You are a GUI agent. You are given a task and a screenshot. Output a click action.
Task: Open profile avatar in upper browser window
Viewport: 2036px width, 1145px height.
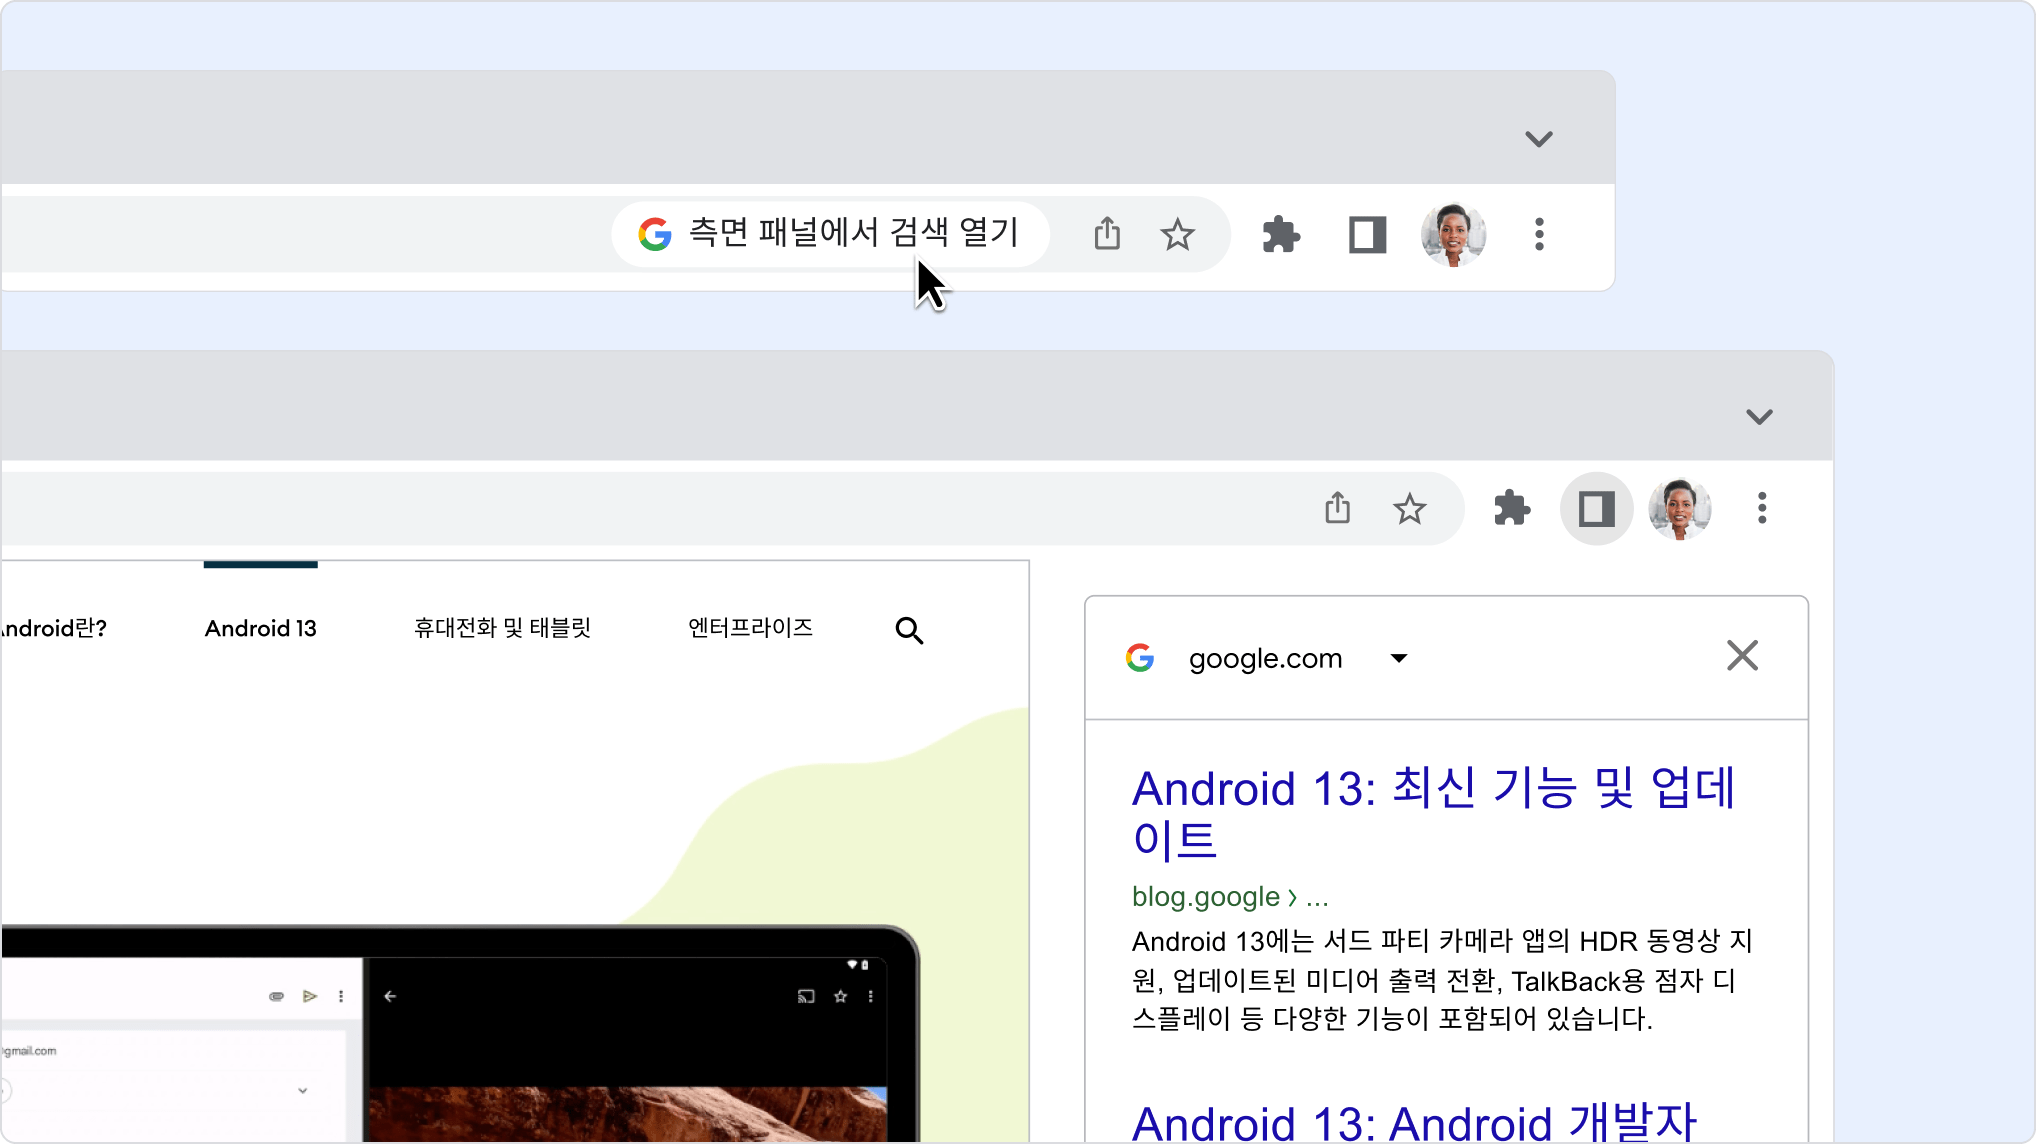[x=1453, y=235]
